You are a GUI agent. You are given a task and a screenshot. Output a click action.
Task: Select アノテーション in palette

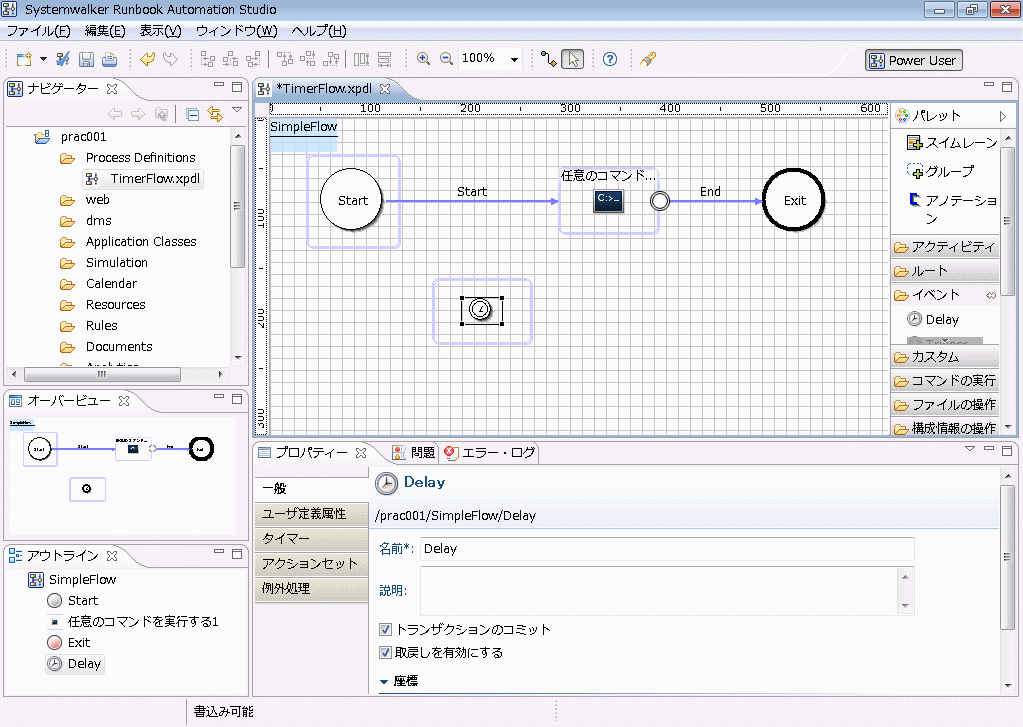pos(953,208)
